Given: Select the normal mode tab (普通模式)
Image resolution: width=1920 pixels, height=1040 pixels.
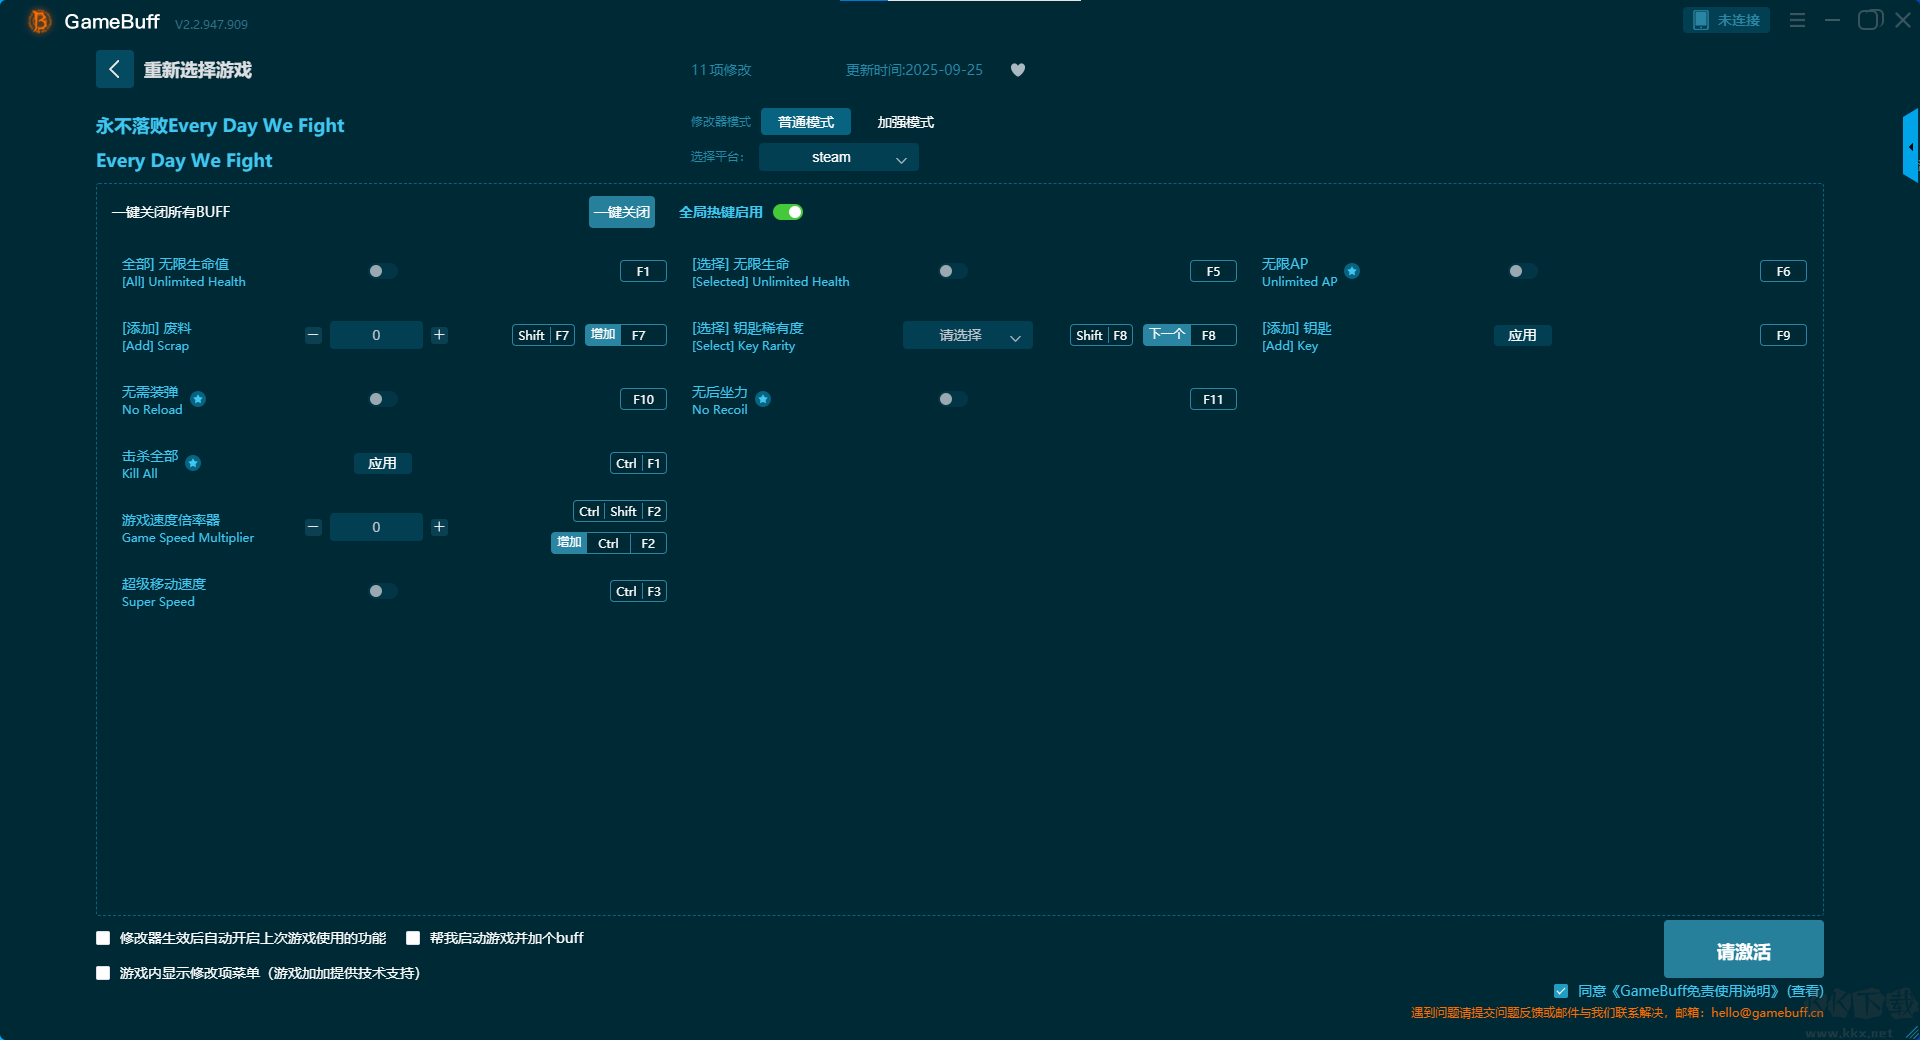Looking at the screenshot, I should click(806, 122).
